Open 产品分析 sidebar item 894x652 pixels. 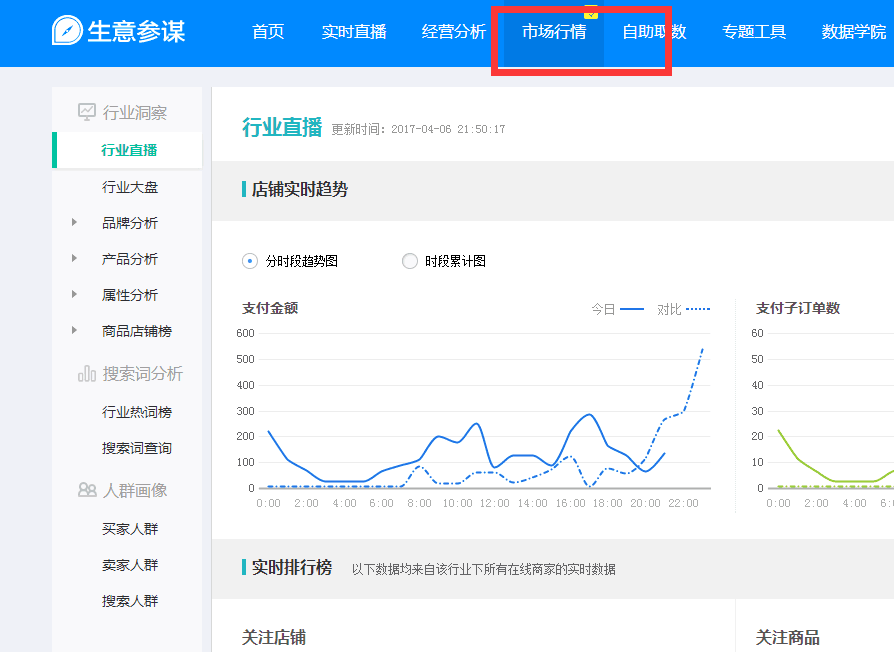130,259
